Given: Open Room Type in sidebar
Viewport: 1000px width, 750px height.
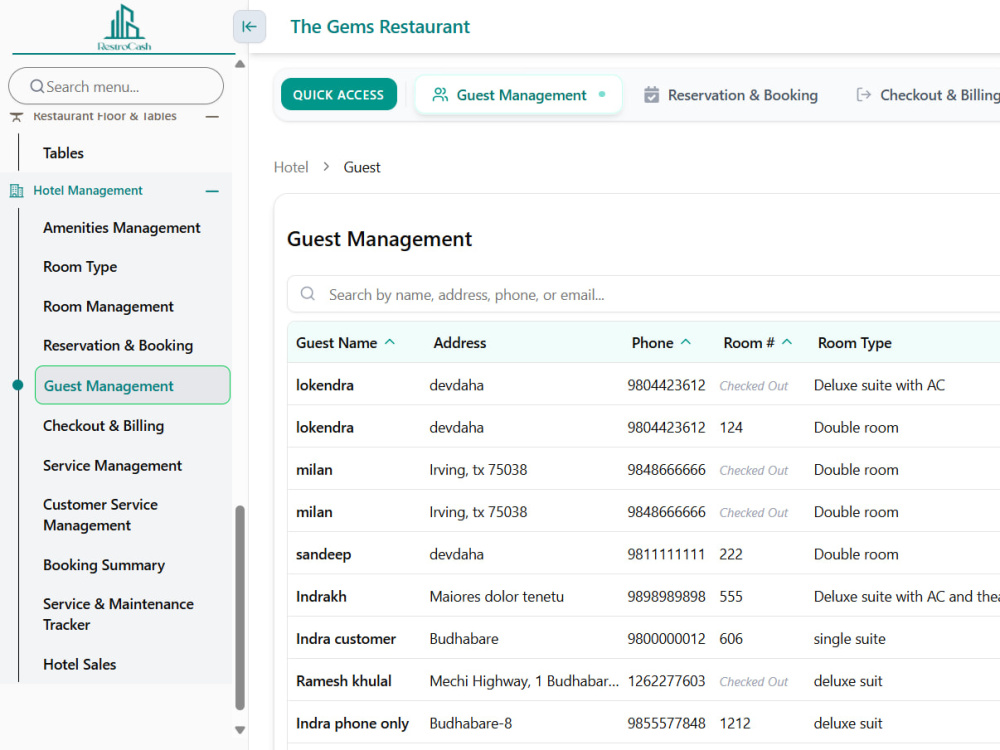Looking at the screenshot, I should click(x=80, y=267).
